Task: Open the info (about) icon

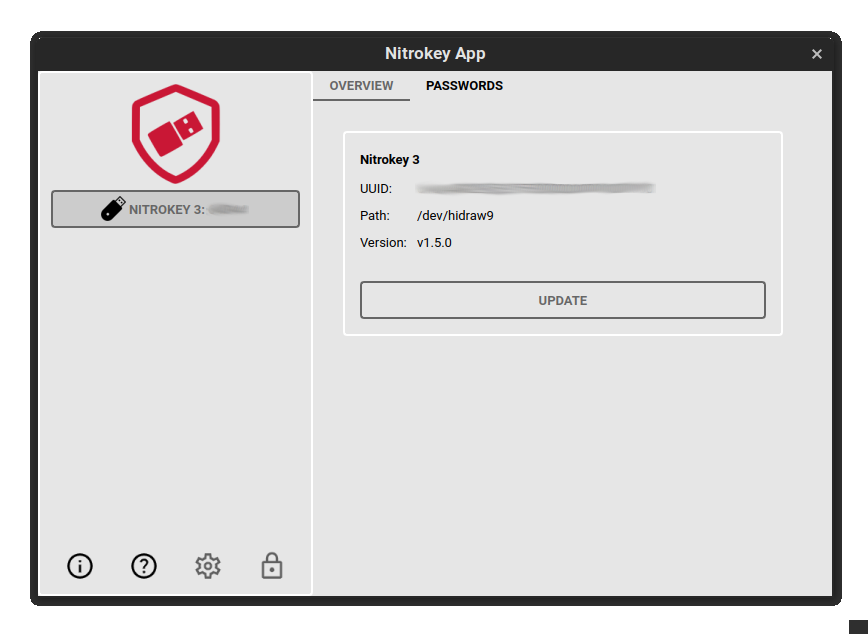Action: click(x=80, y=566)
